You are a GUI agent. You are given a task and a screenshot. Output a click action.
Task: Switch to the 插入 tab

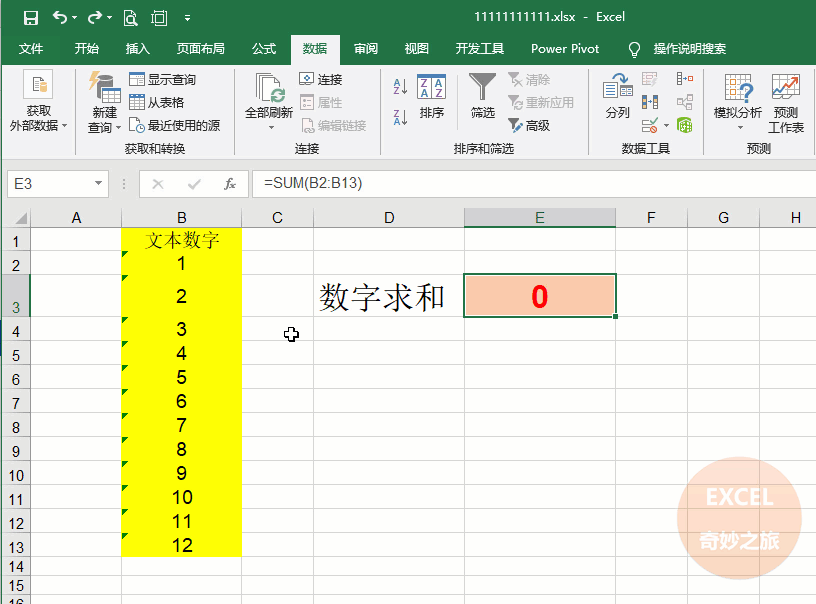tap(137, 49)
